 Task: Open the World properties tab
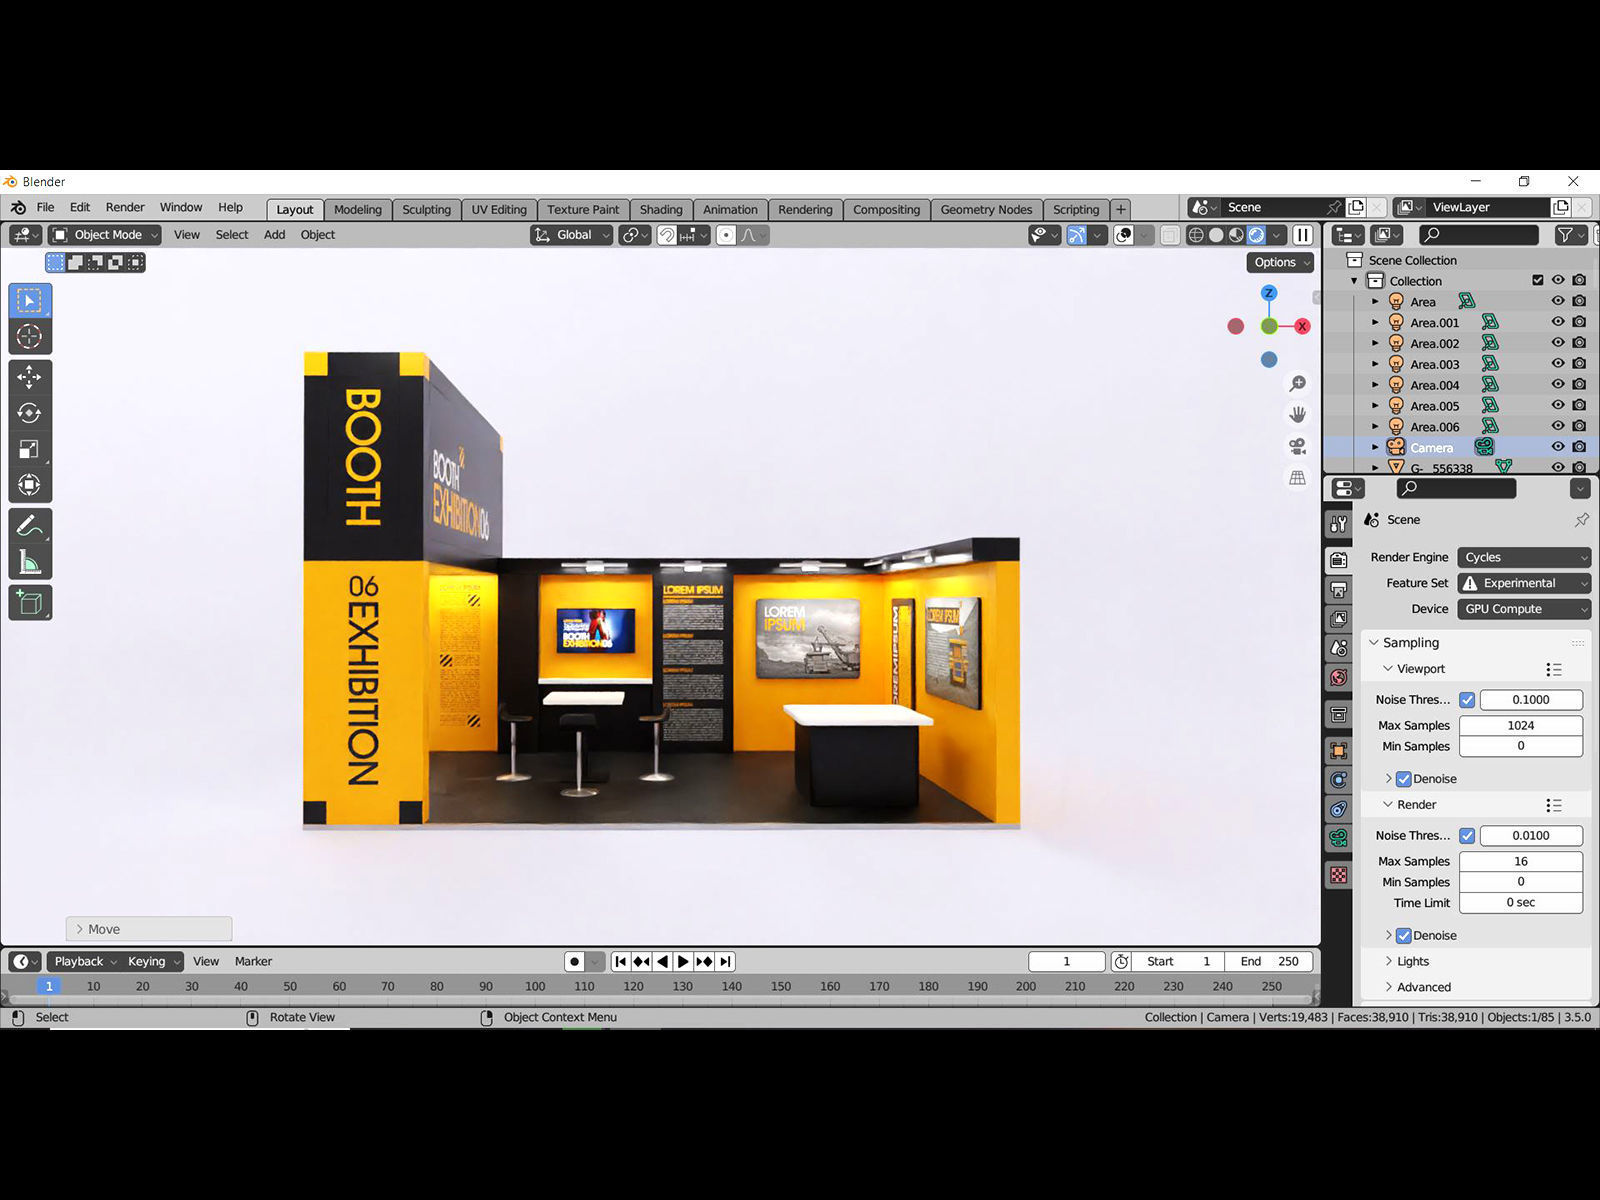point(1339,677)
